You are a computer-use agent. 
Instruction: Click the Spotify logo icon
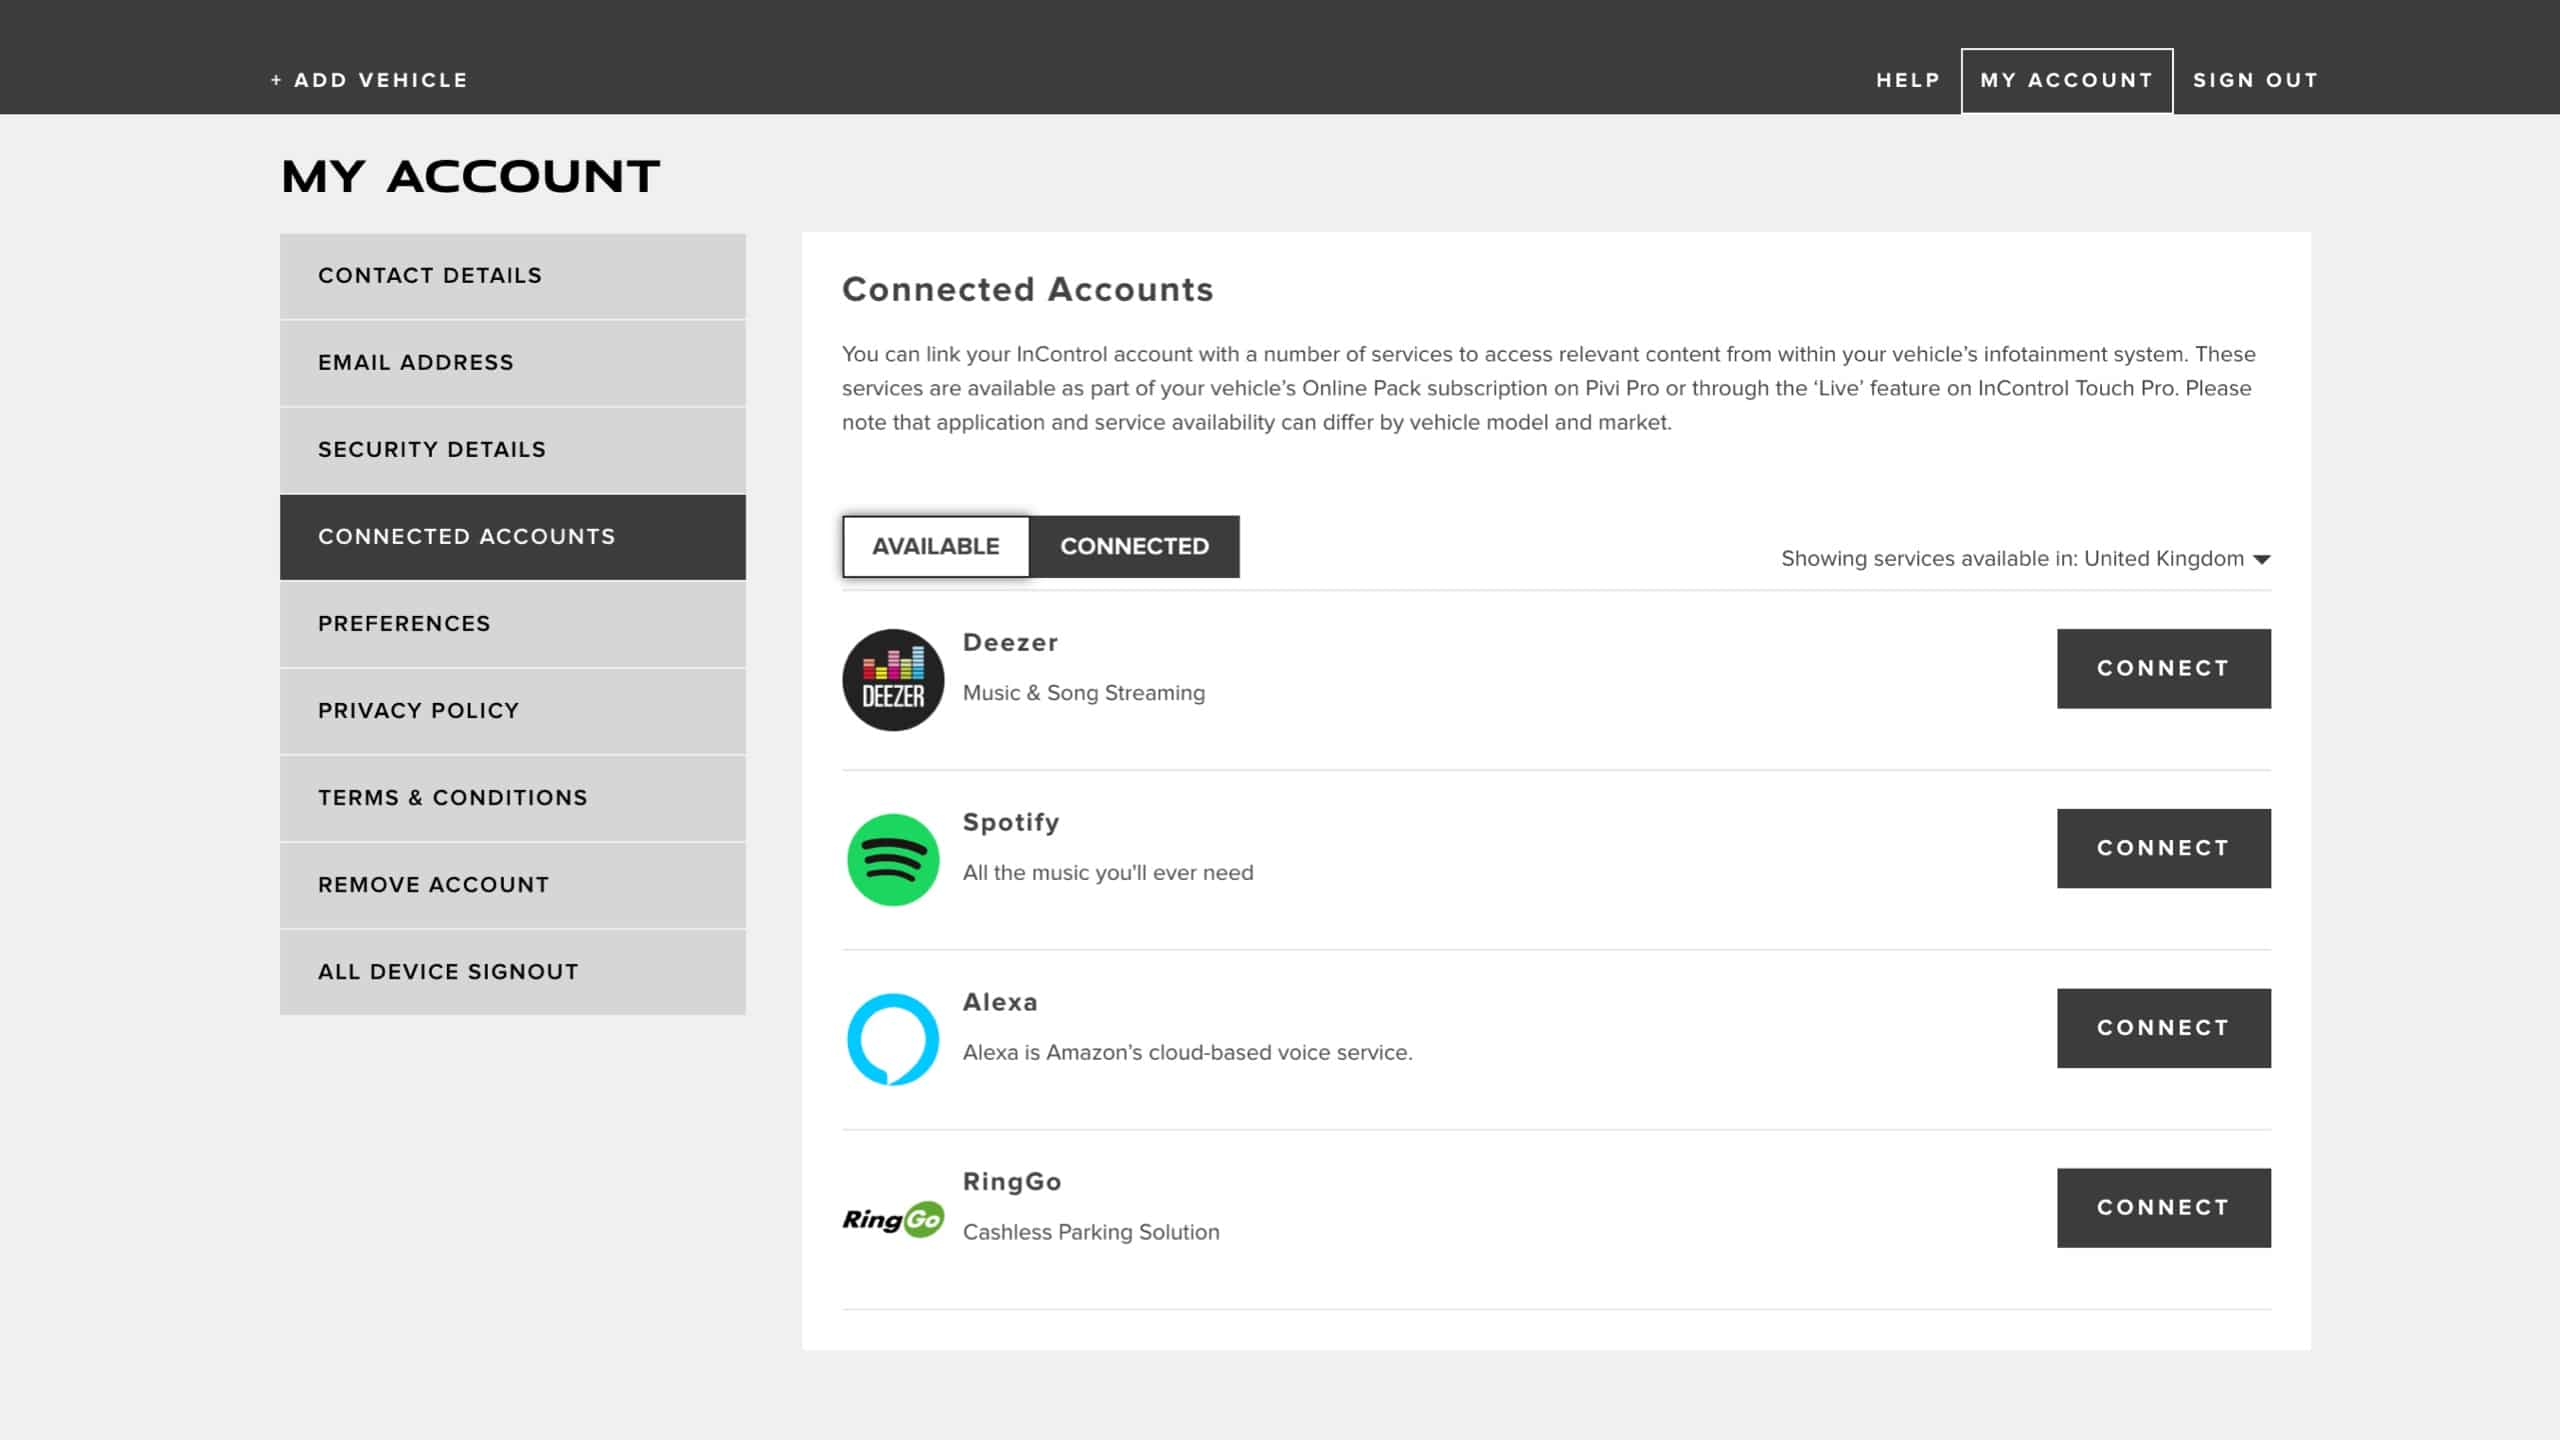click(x=893, y=857)
